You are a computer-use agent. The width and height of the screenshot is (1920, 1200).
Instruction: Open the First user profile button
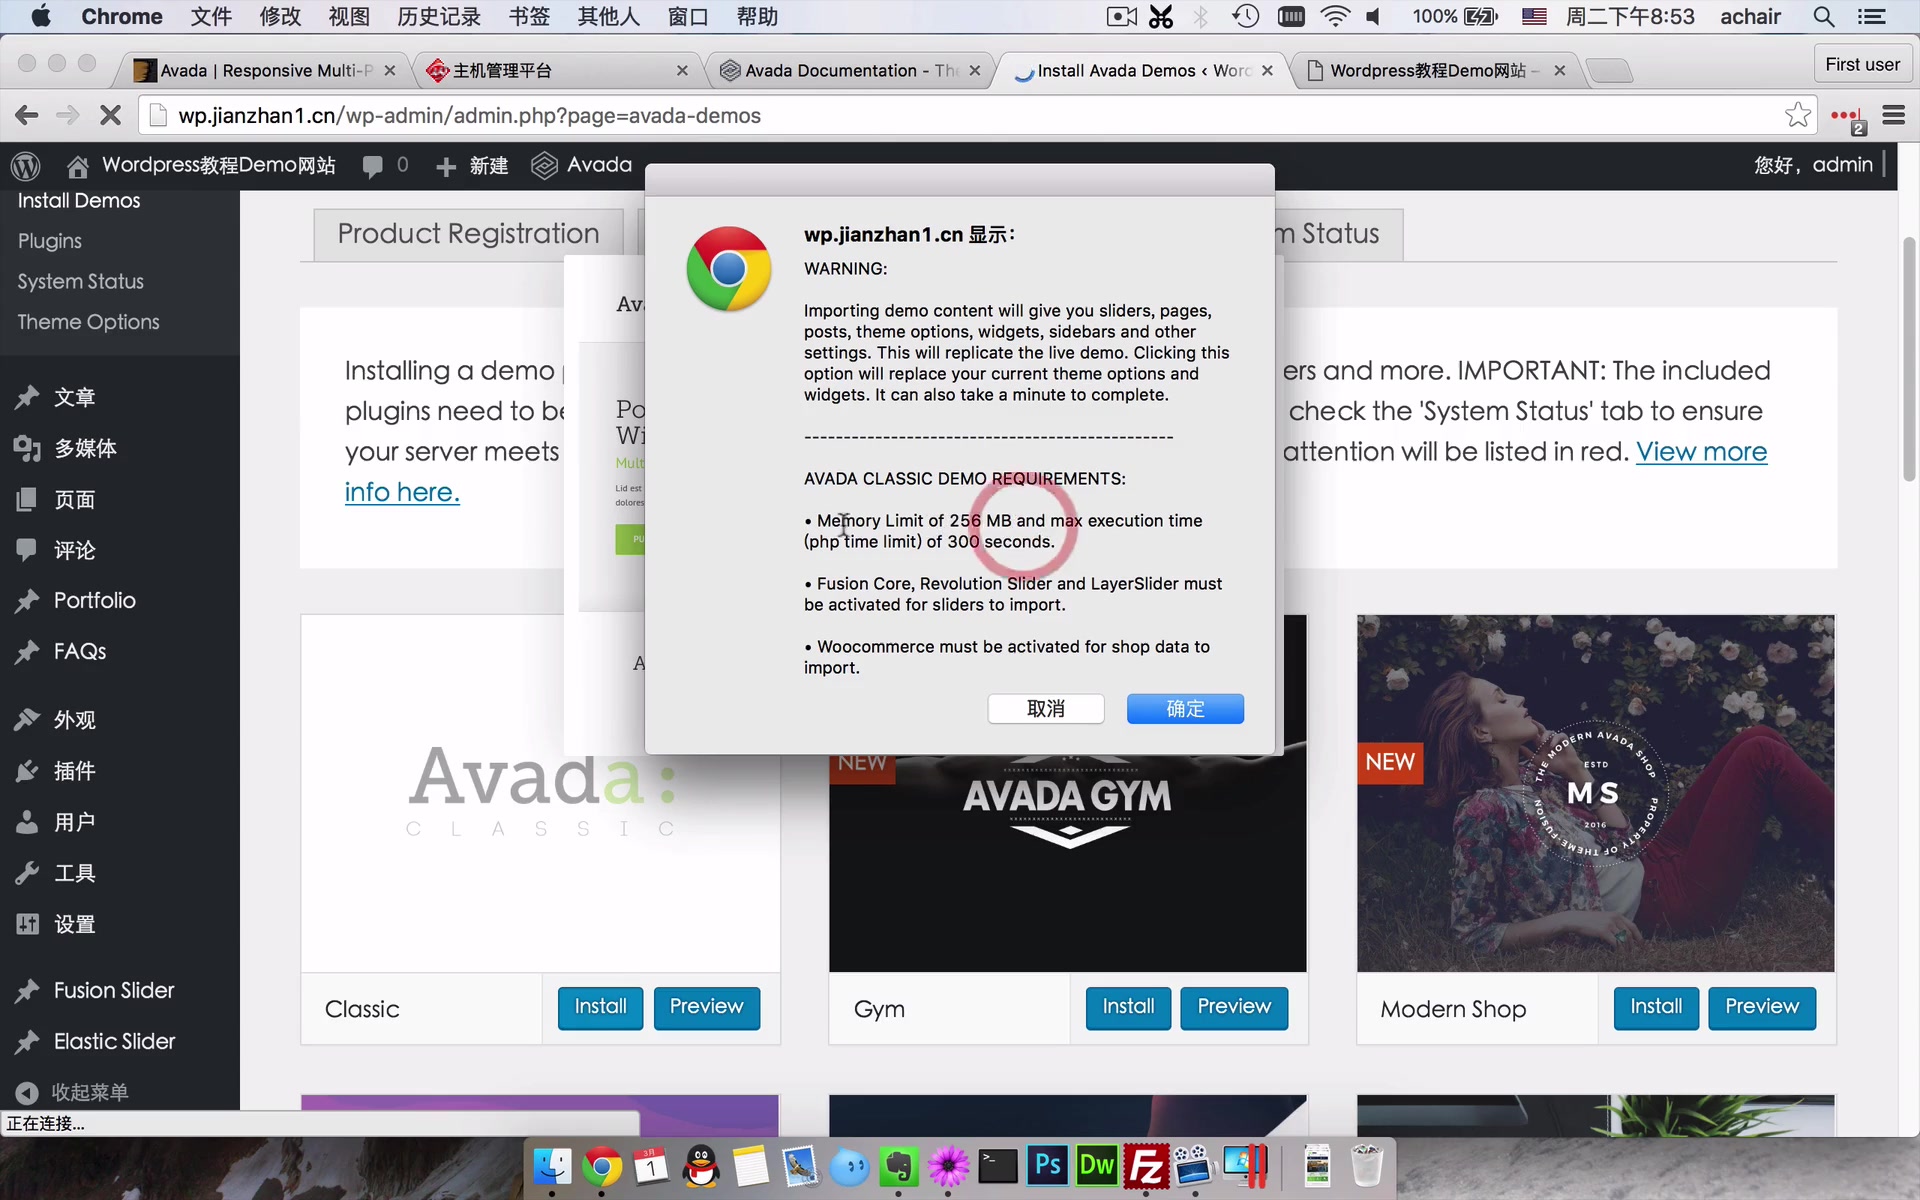coord(1862,64)
